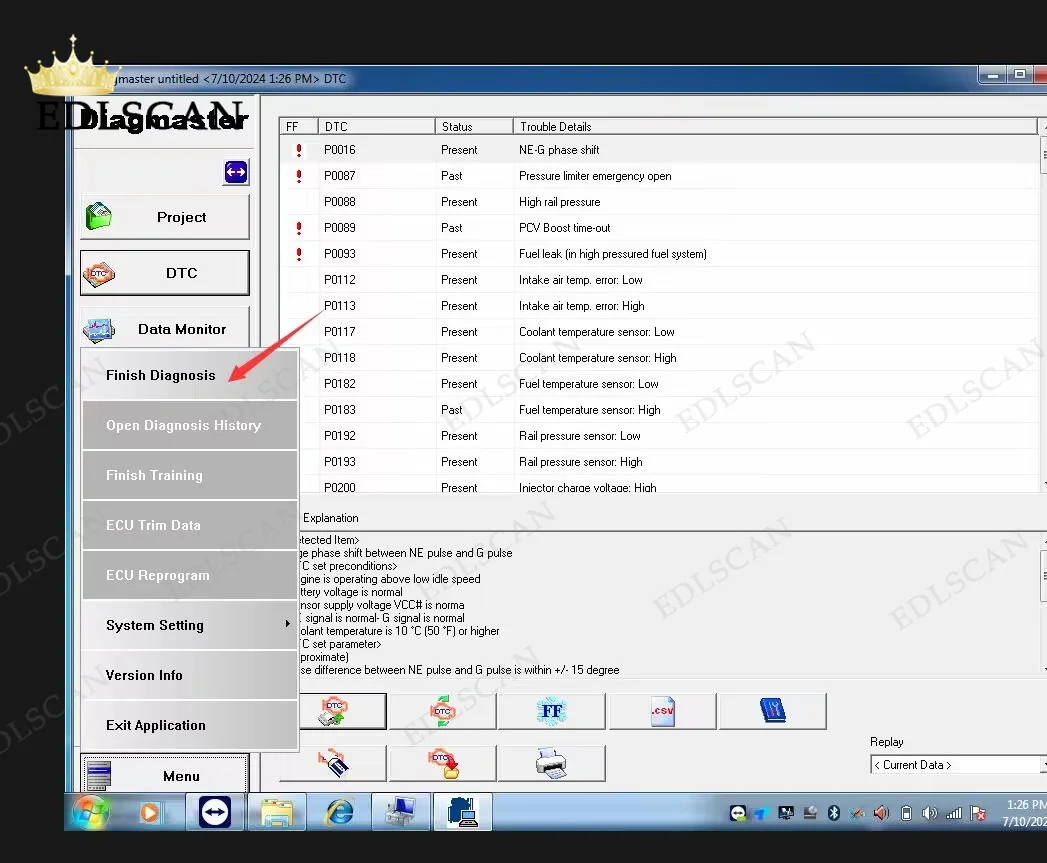Image resolution: width=1047 pixels, height=863 pixels.
Task: Open the Data Monitor view
Action: click(x=165, y=329)
